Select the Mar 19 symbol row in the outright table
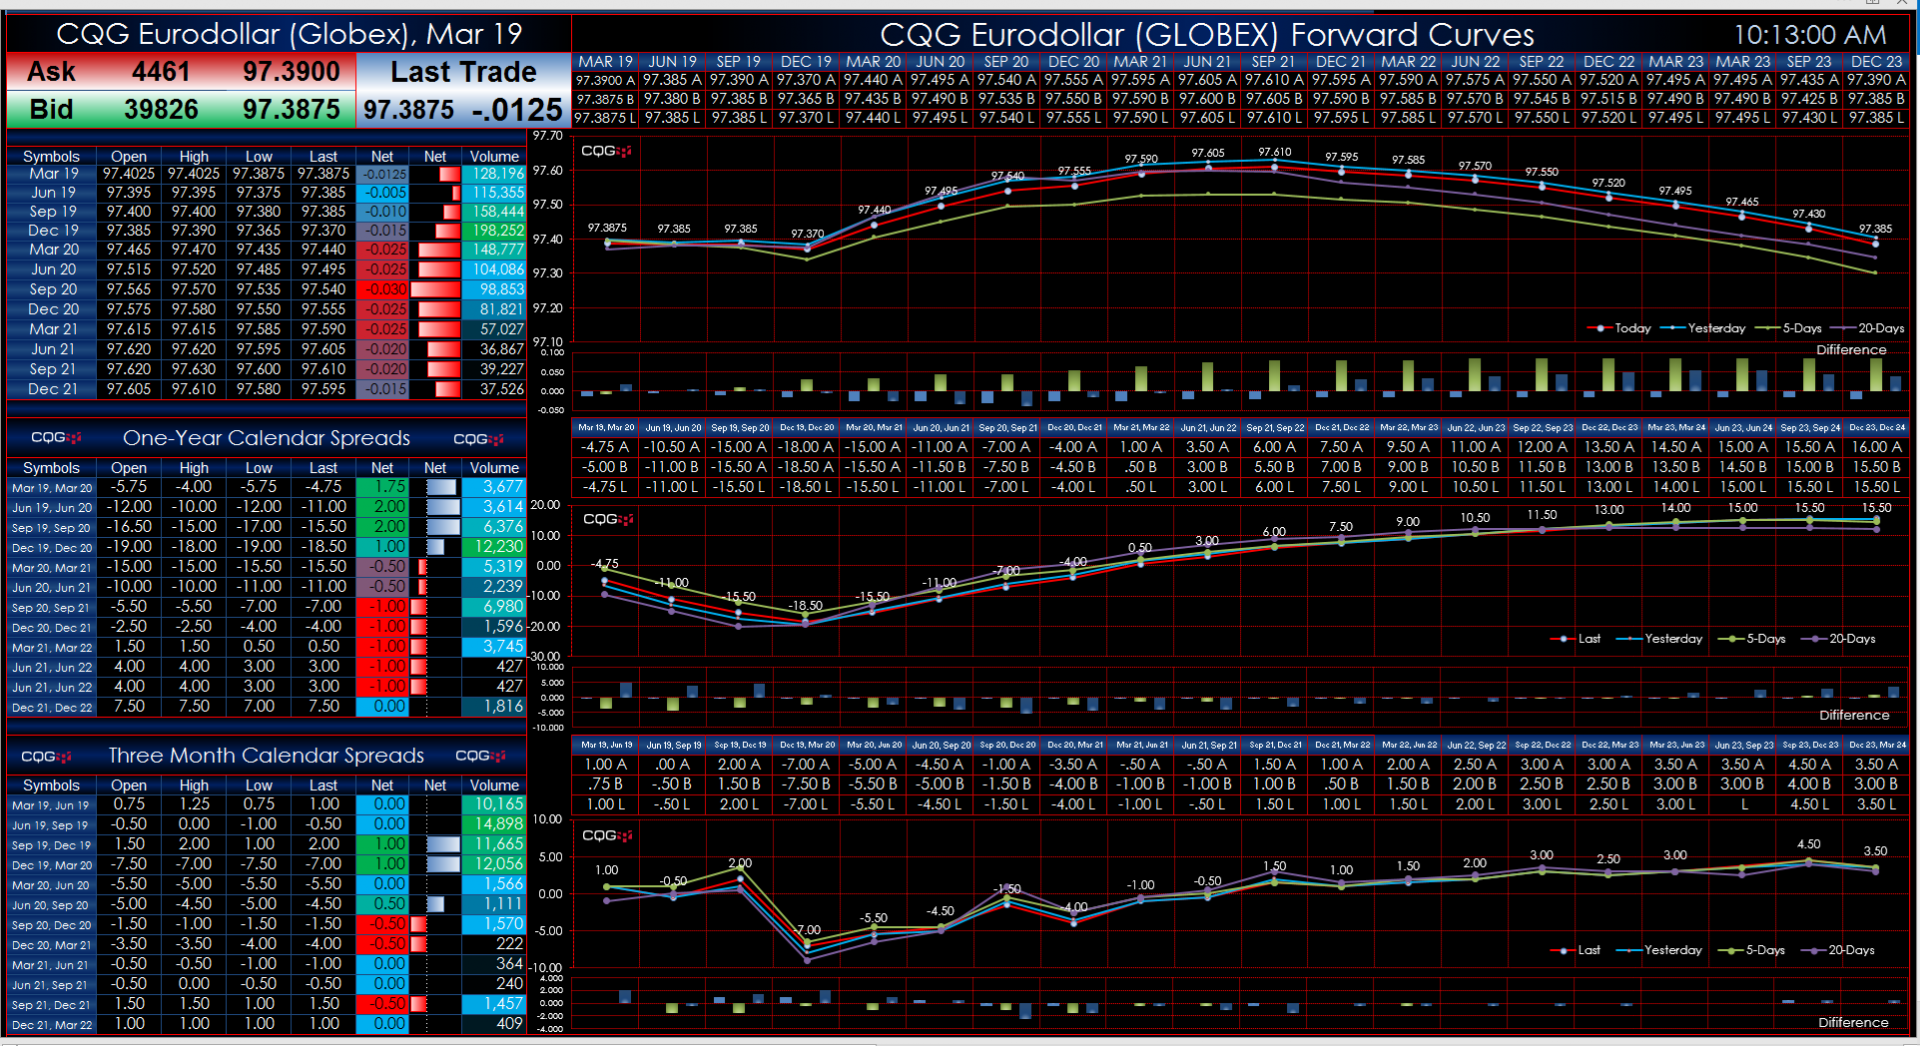1920x1046 pixels. point(266,173)
